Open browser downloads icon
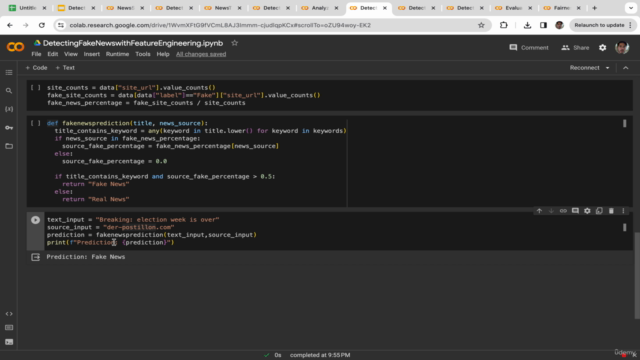The image size is (640, 360). [527, 25]
